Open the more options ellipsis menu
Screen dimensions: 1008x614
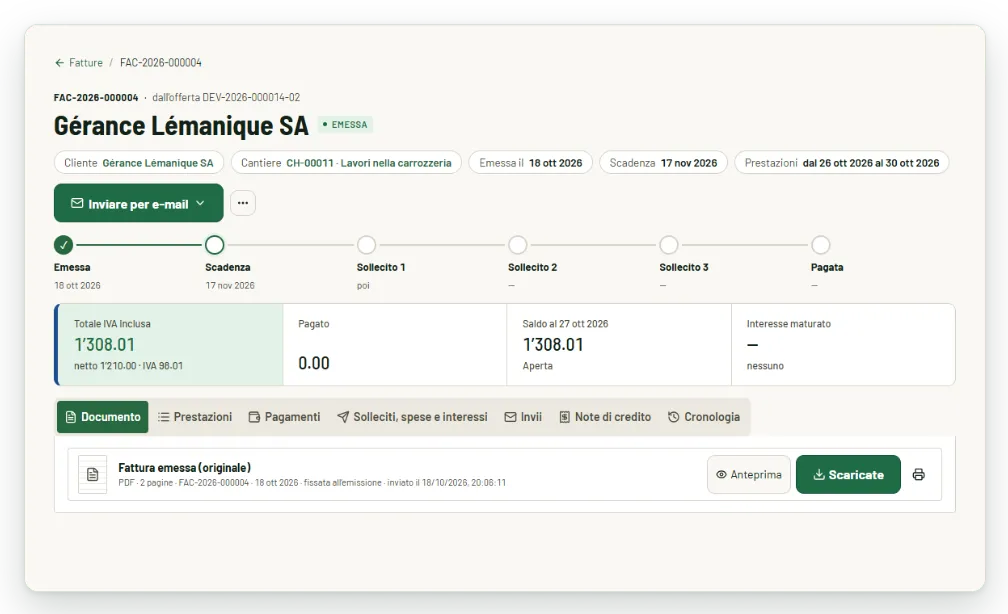[x=243, y=203]
